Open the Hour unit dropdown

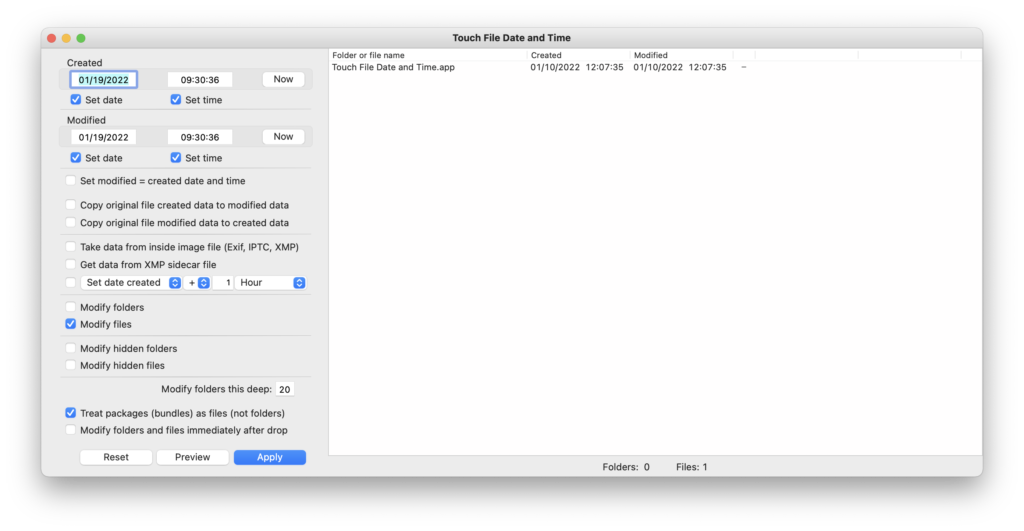click(x=270, y=282)
